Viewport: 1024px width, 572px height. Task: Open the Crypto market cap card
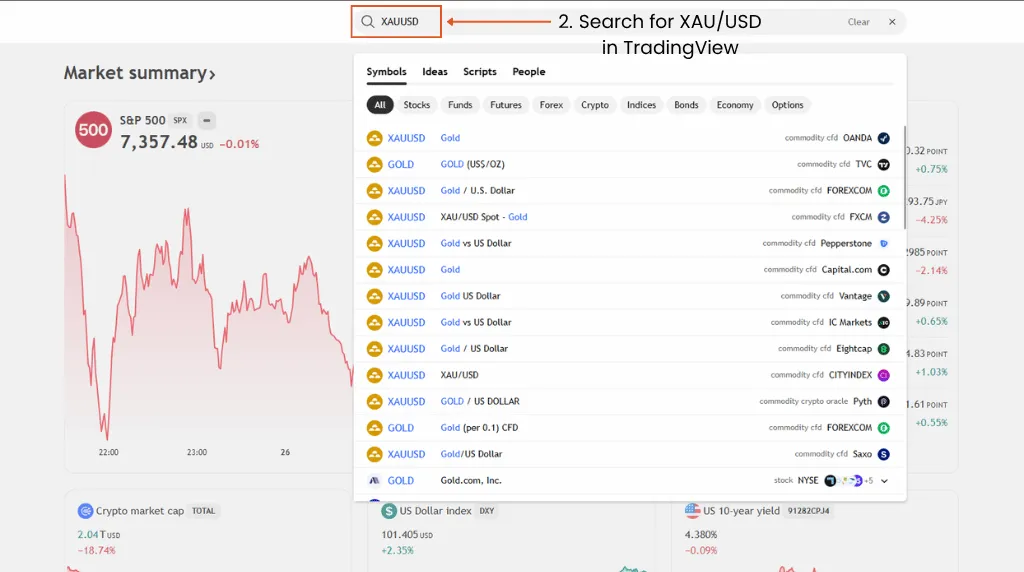tap(209, 532)
